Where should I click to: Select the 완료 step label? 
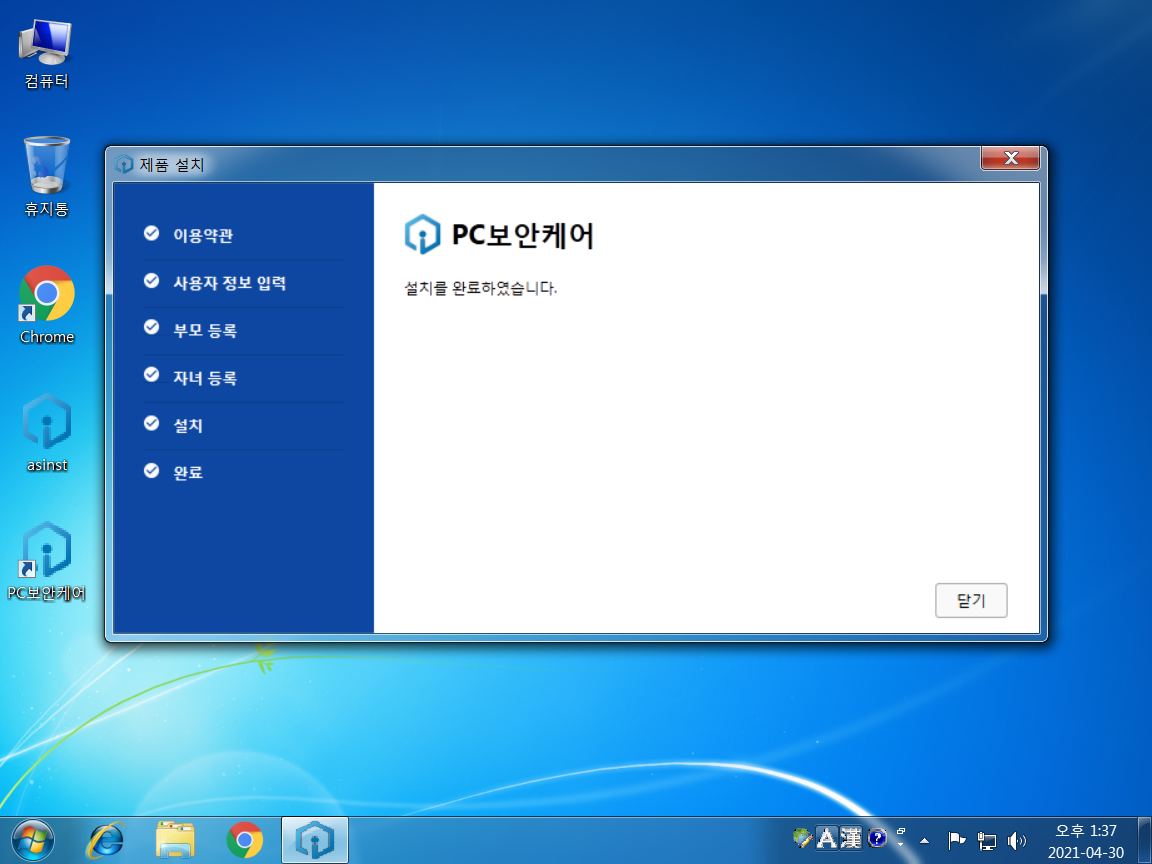[187, 472]
